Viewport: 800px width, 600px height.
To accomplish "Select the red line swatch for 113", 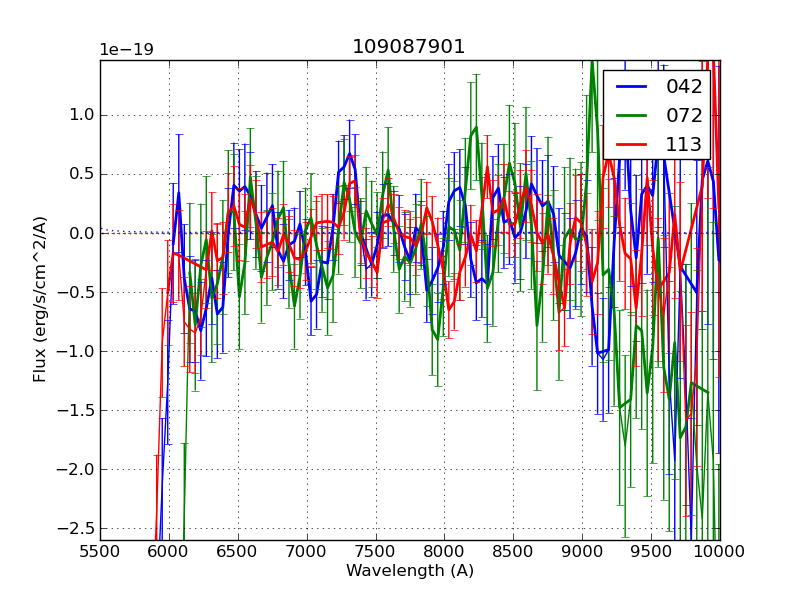I will [630, 144].
